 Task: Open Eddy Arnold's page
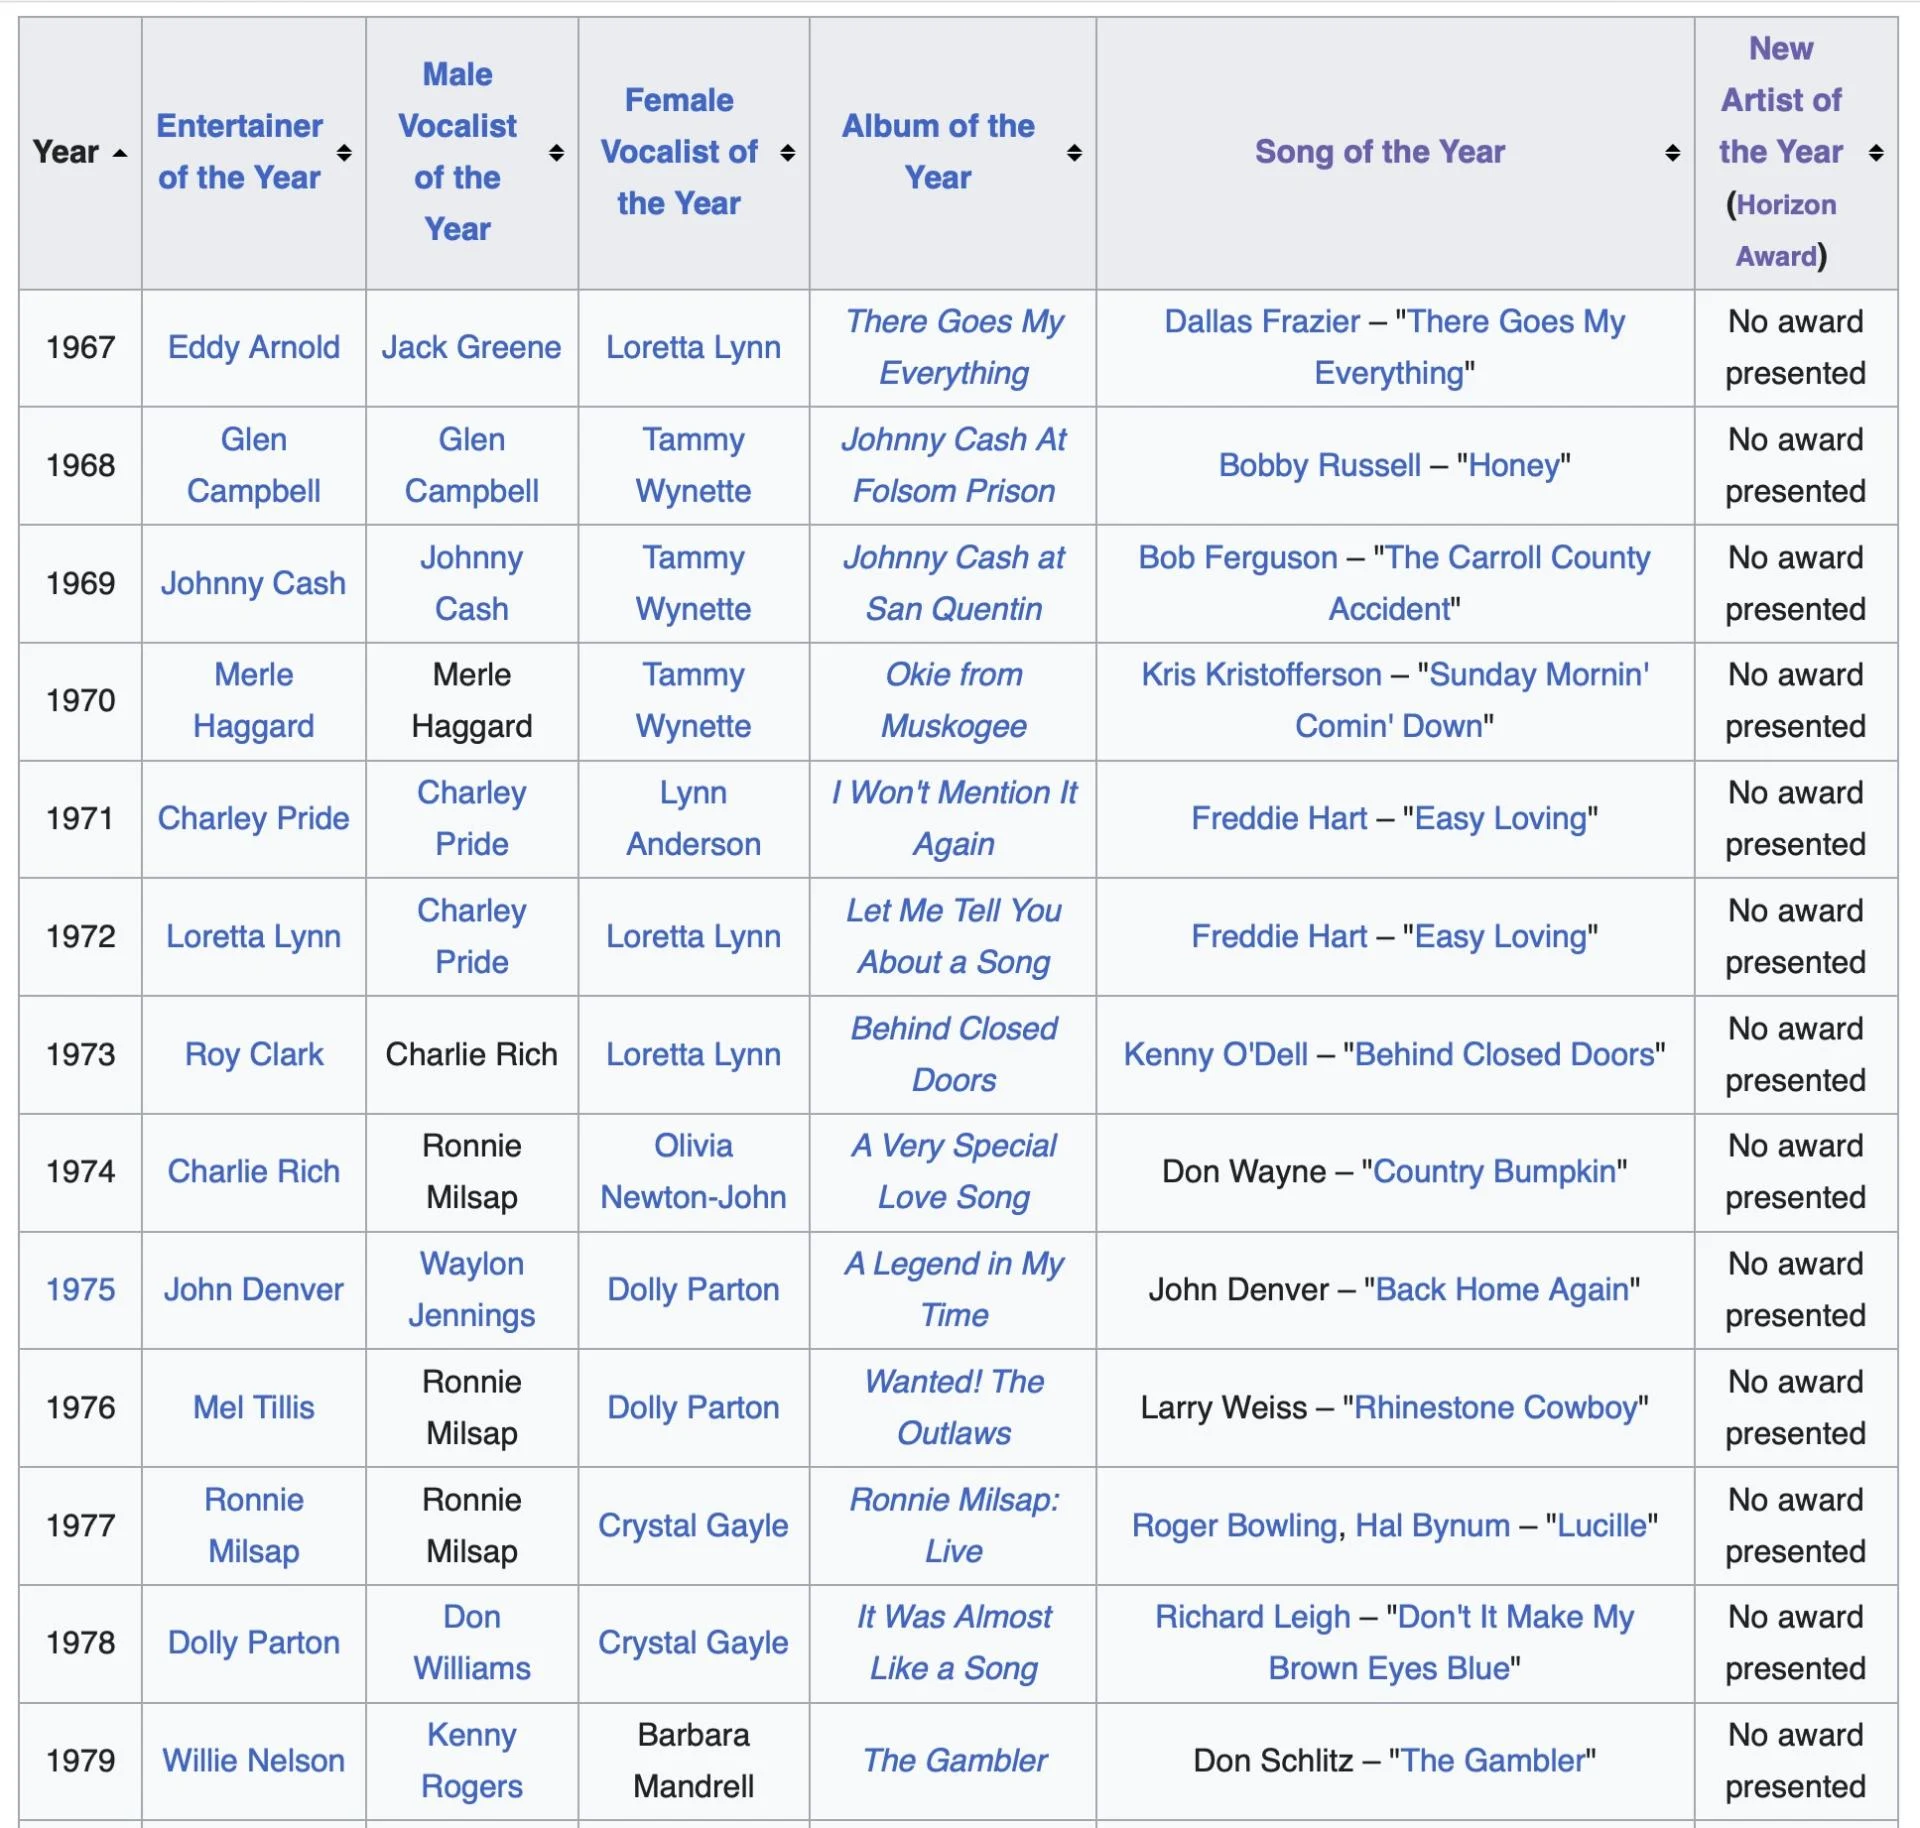tap(253, 347)
